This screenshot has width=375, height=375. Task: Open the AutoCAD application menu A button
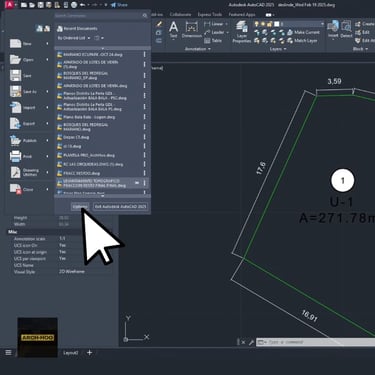click(x=10, y=5)
